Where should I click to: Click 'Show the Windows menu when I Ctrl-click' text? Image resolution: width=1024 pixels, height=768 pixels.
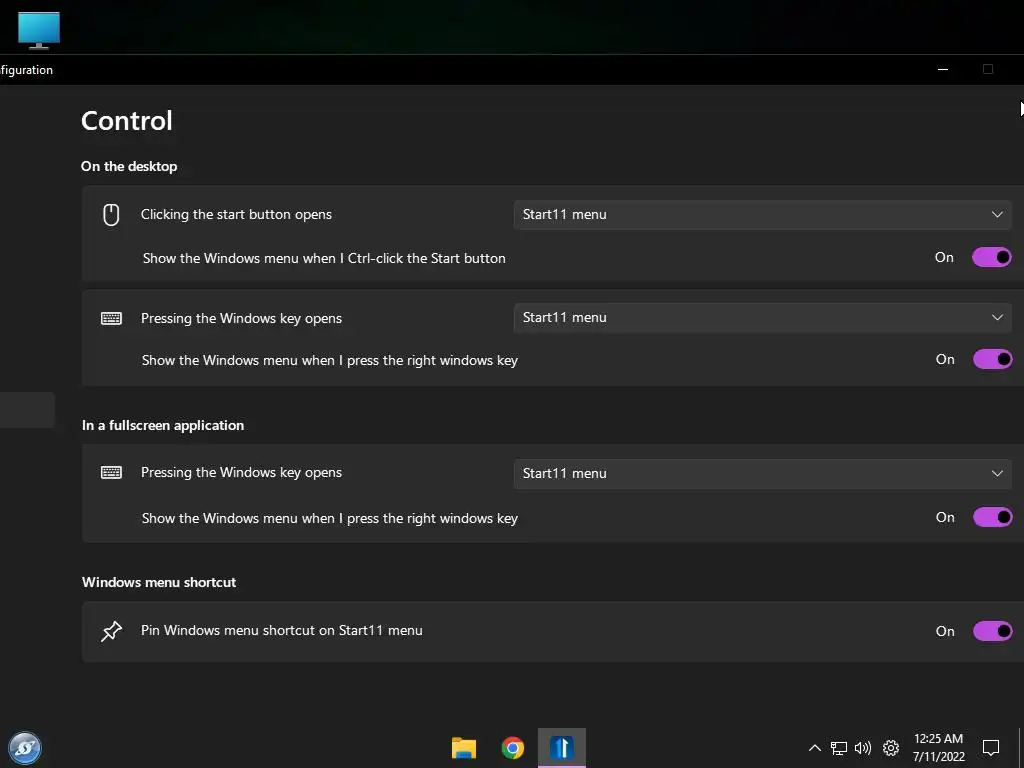pos(324,258)
